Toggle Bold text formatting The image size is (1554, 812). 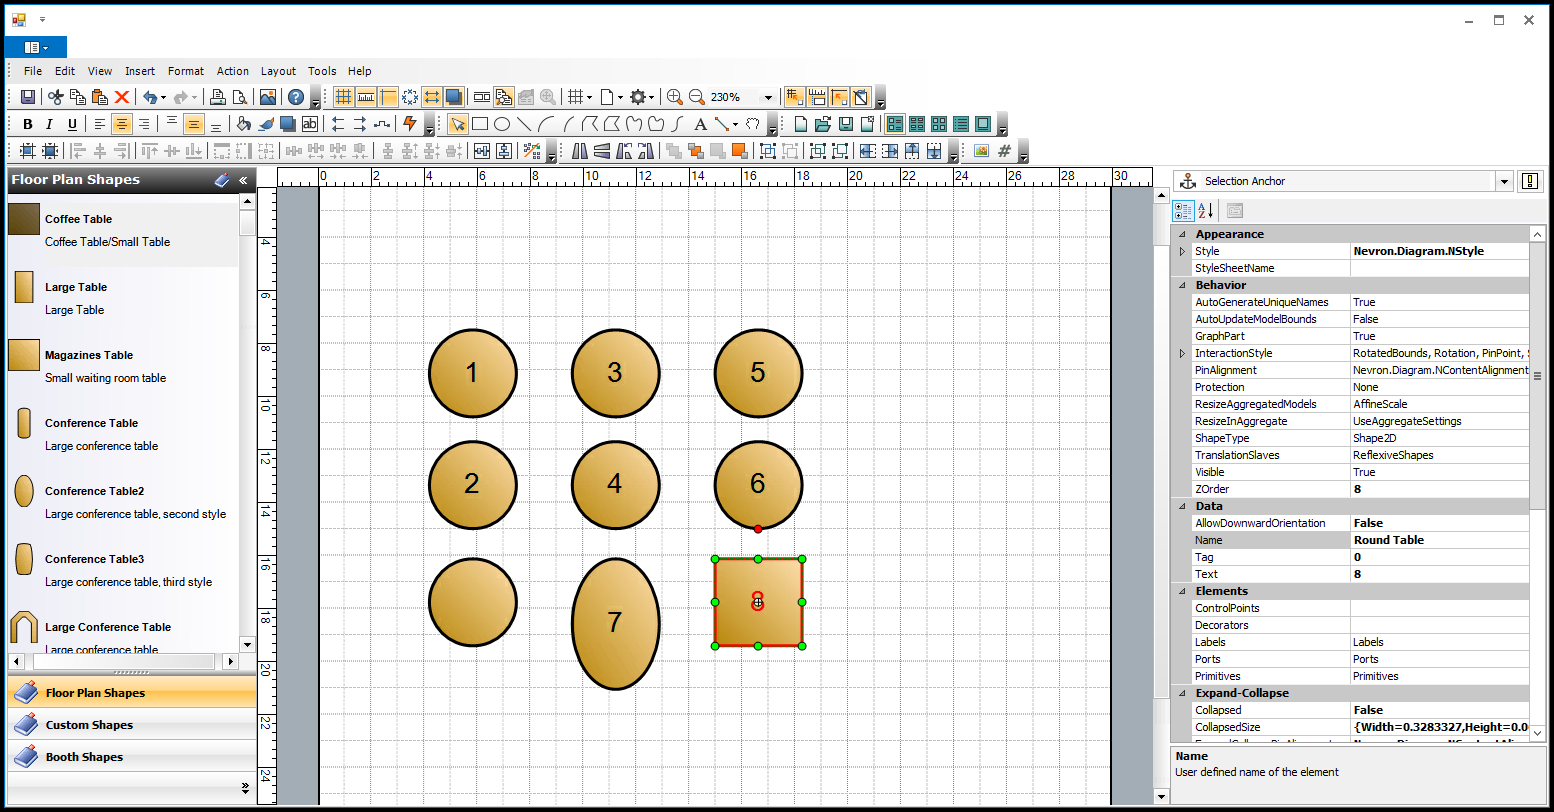pyautogui.click(x=28, y=124)
